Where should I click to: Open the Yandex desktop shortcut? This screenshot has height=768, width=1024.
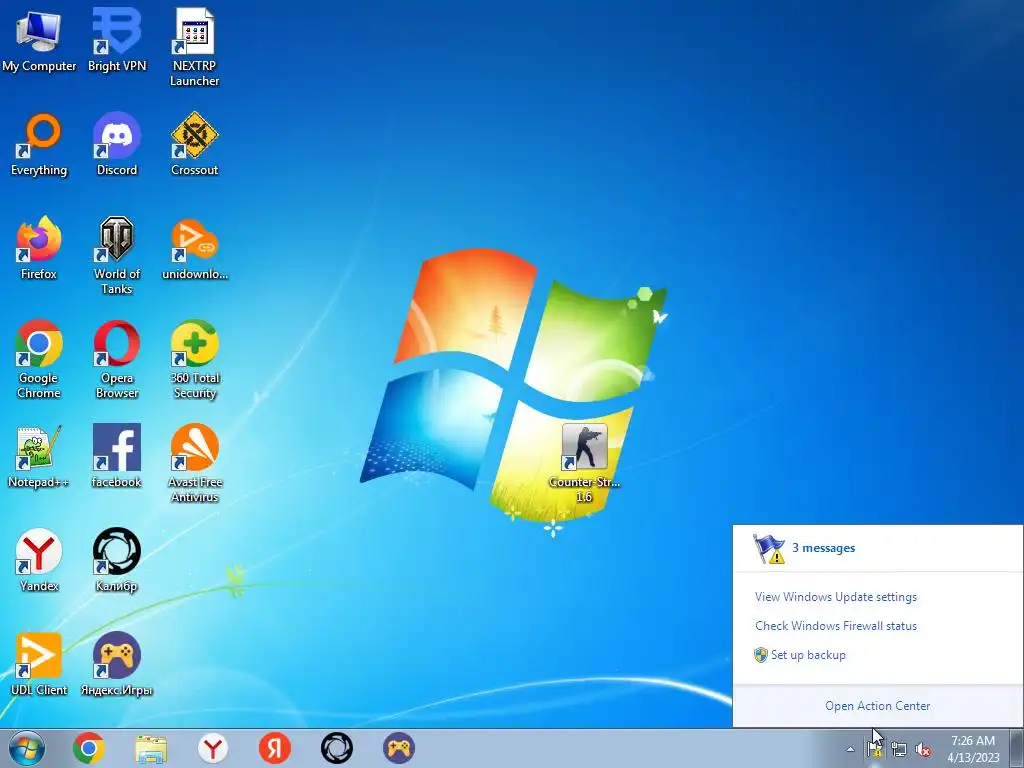tap(39, 560)
